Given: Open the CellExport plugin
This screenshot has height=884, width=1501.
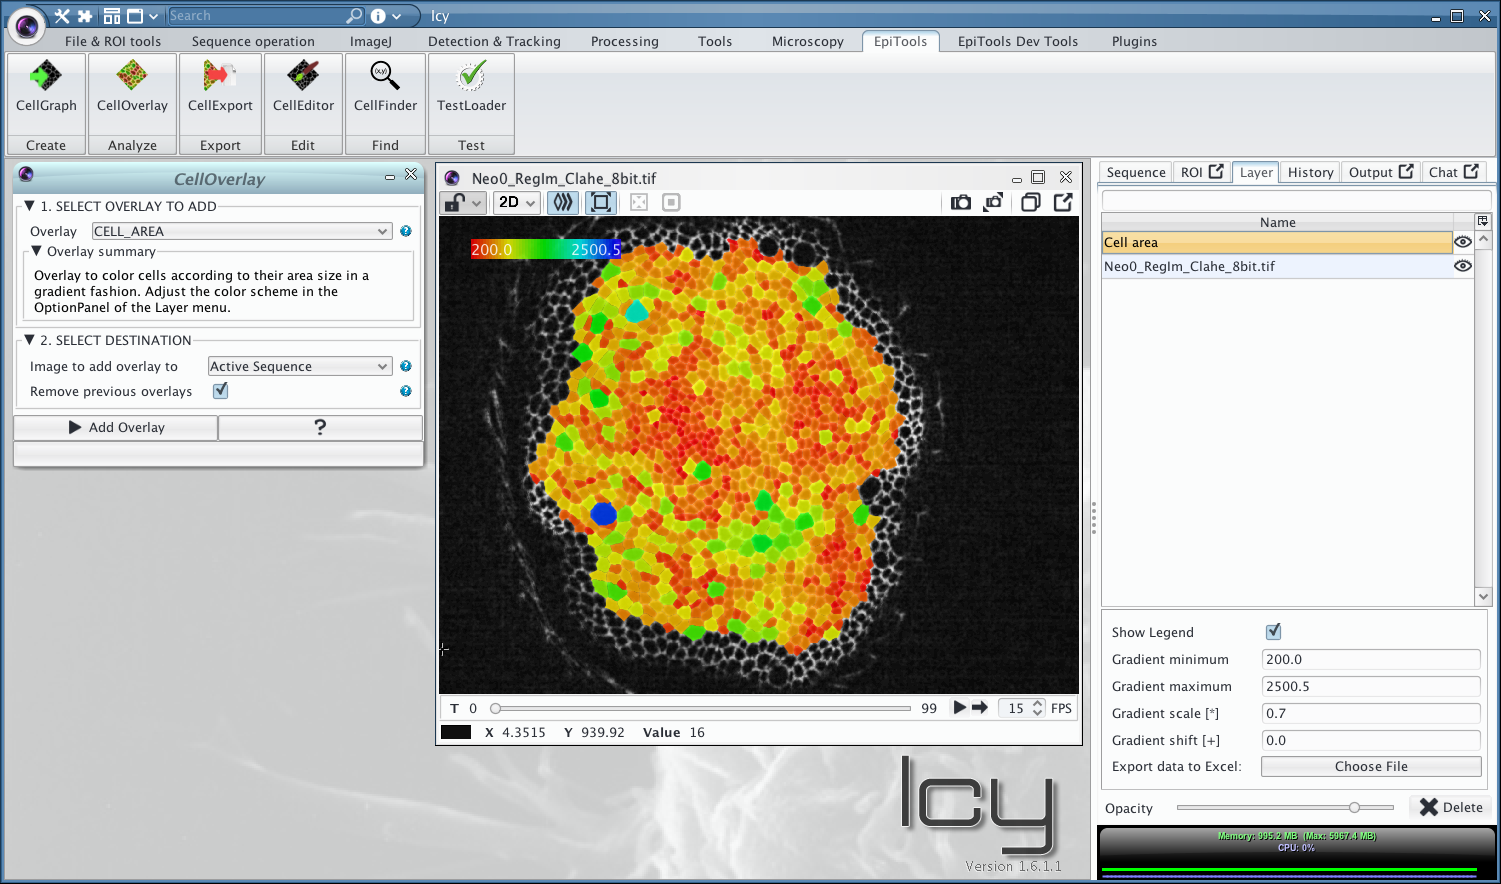Looking at the screenshot, I should click(x=220, y=88).
